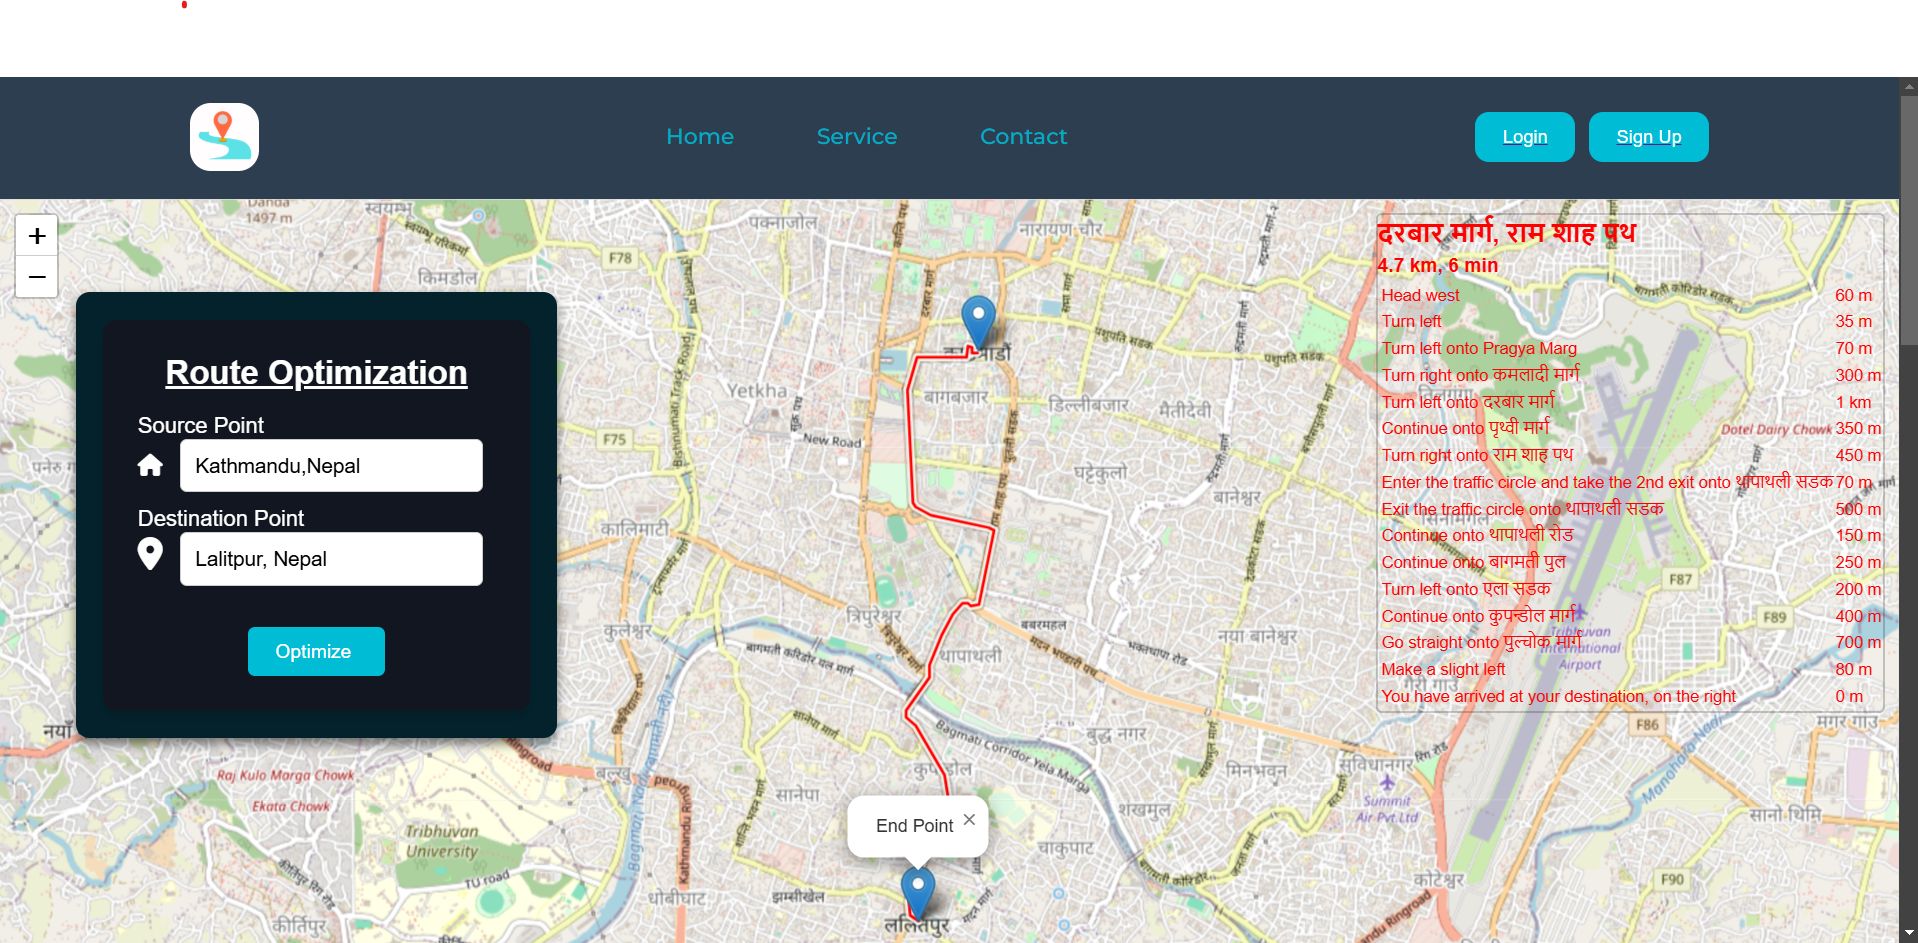Screen dimensions: 1918x943
Task: Click the start marker pin on map
Action: point(978,322)
